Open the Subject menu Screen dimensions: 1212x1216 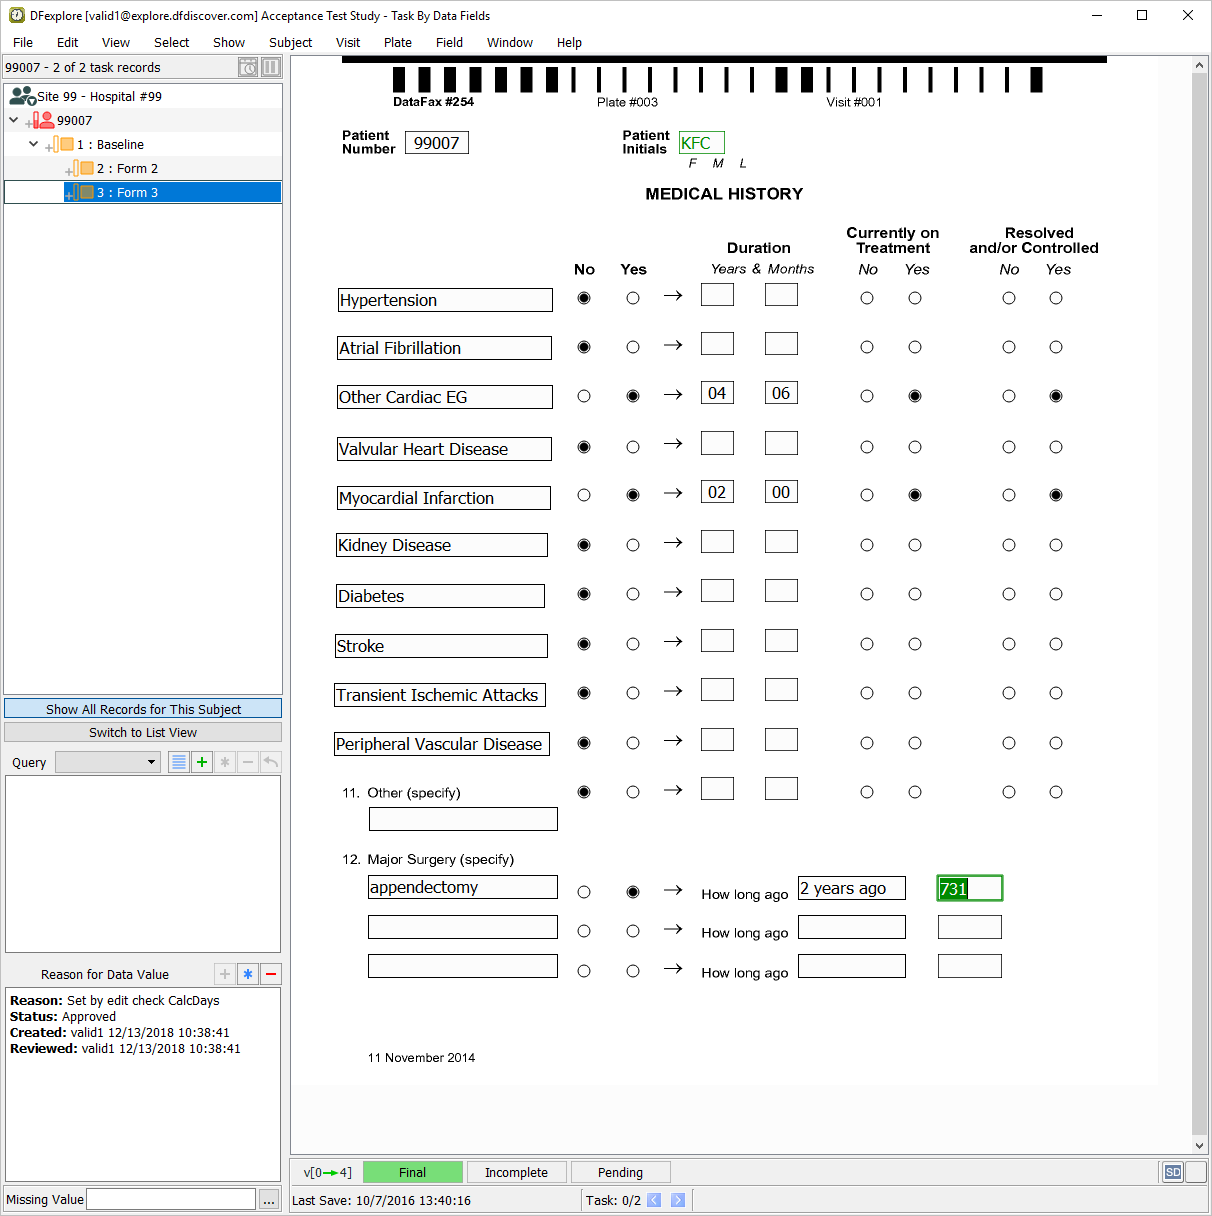[x=290, y=42]
